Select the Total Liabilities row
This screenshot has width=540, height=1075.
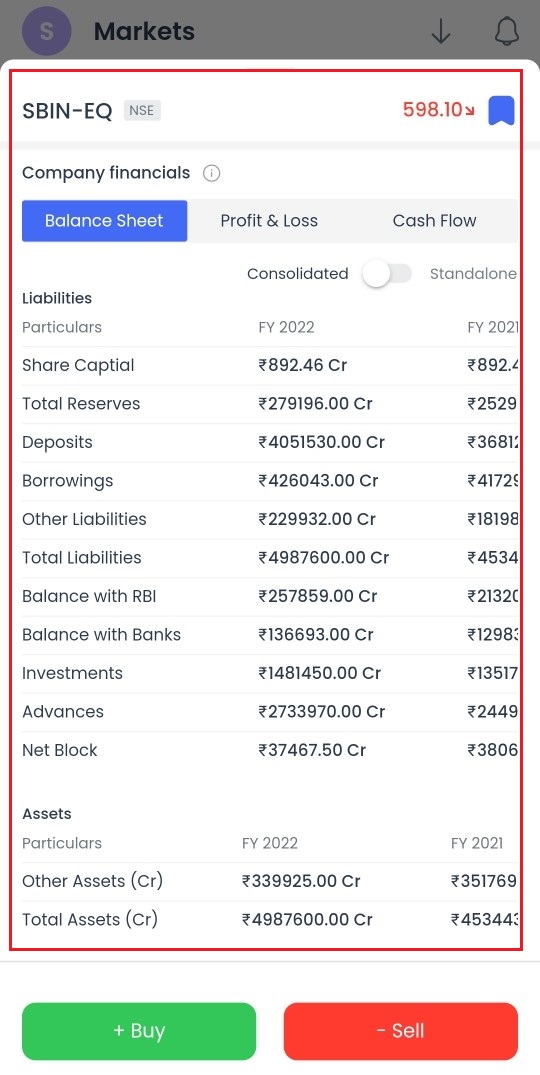[x=270, y=557]
